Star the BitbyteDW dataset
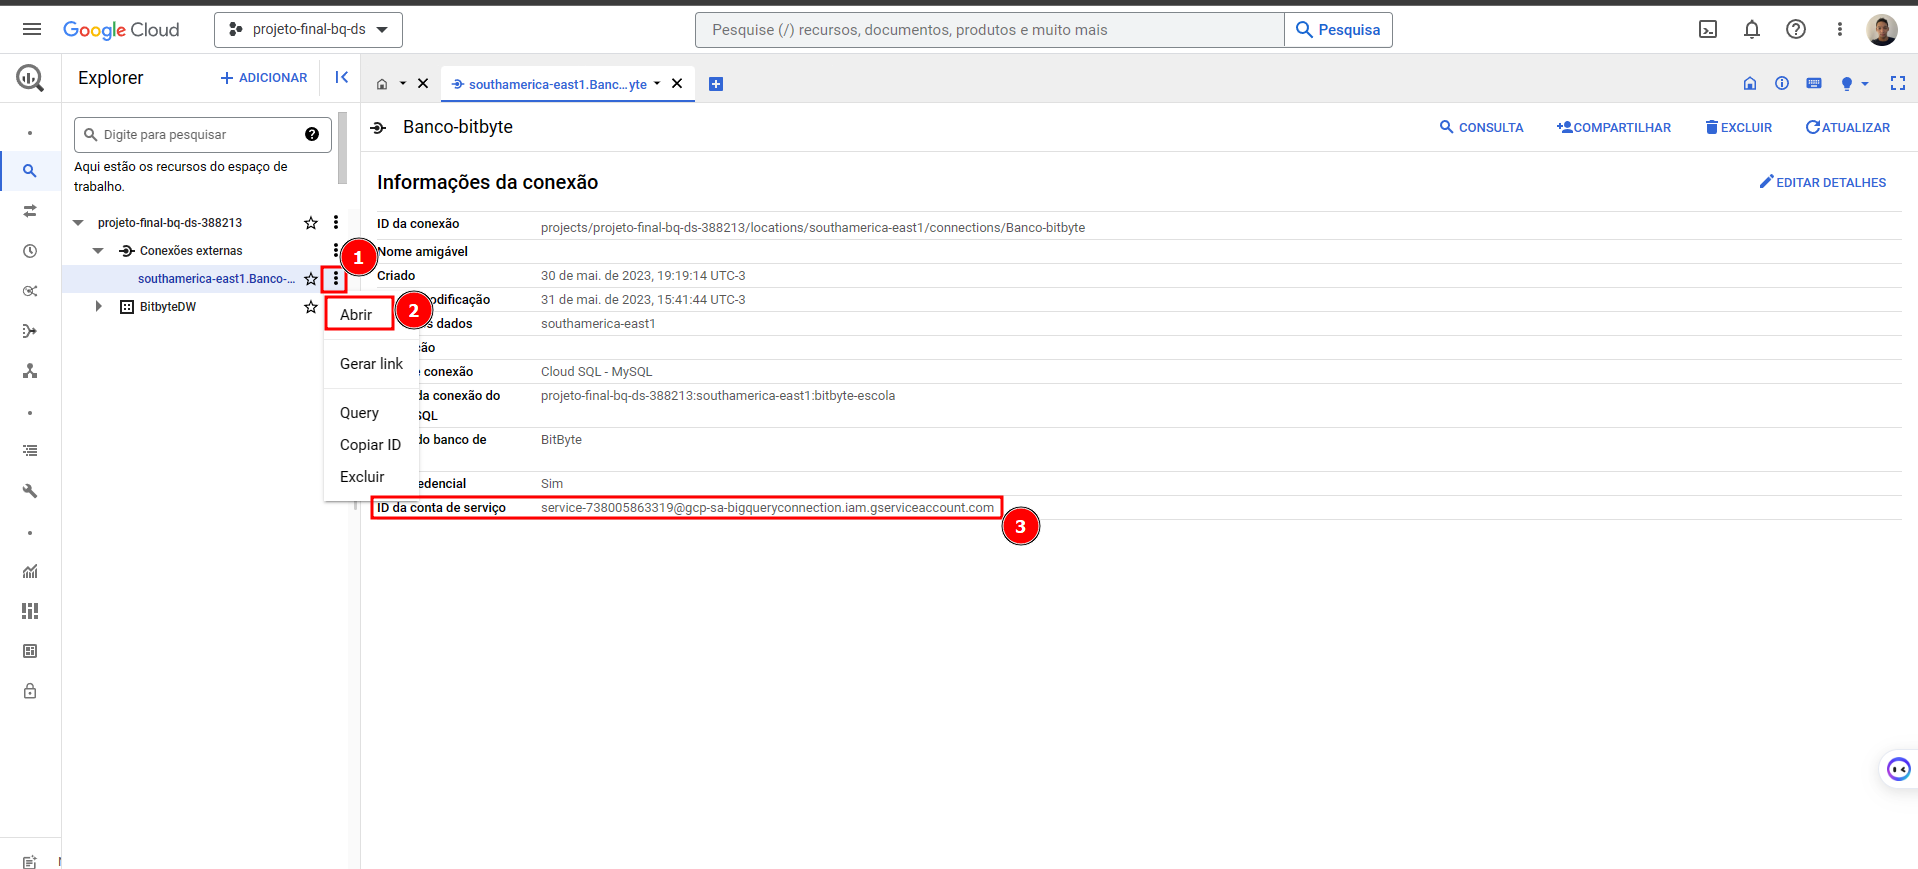Viewport: 1918px width, 869px height. [311, 307]
